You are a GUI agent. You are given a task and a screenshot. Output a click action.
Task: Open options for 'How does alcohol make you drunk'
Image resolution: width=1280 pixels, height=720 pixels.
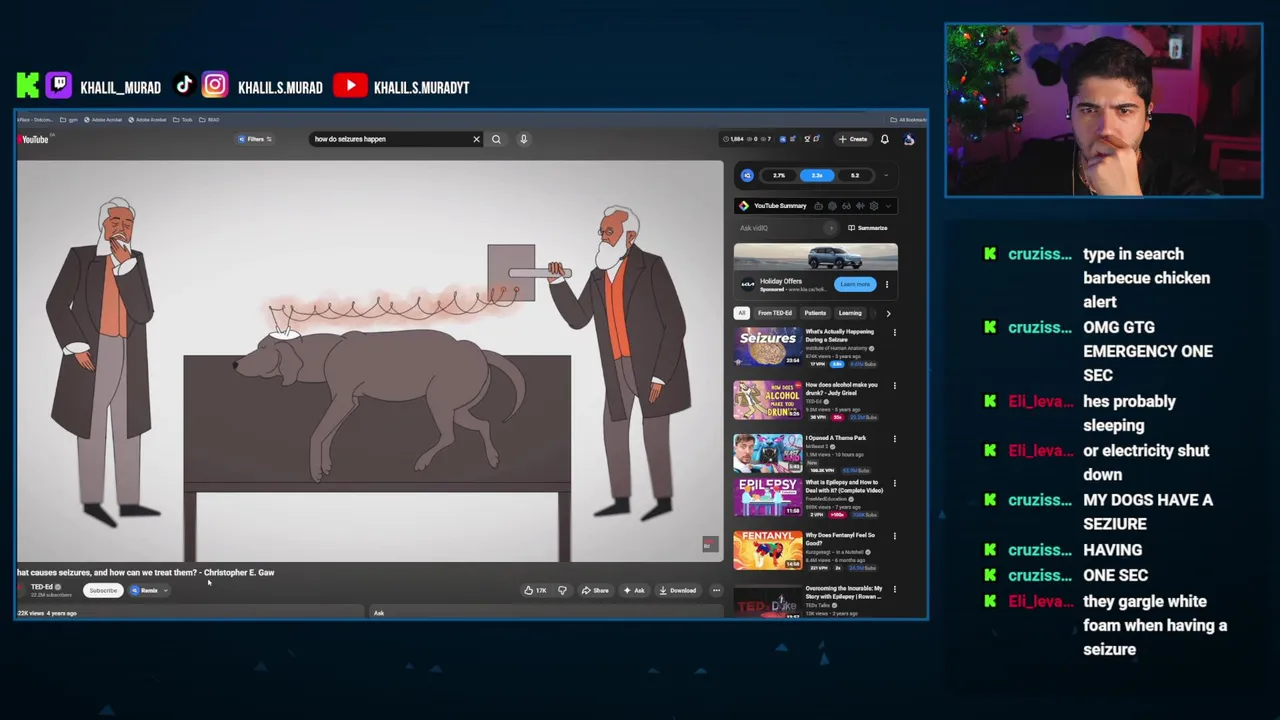pyautogui.click(x=894, y=385)
